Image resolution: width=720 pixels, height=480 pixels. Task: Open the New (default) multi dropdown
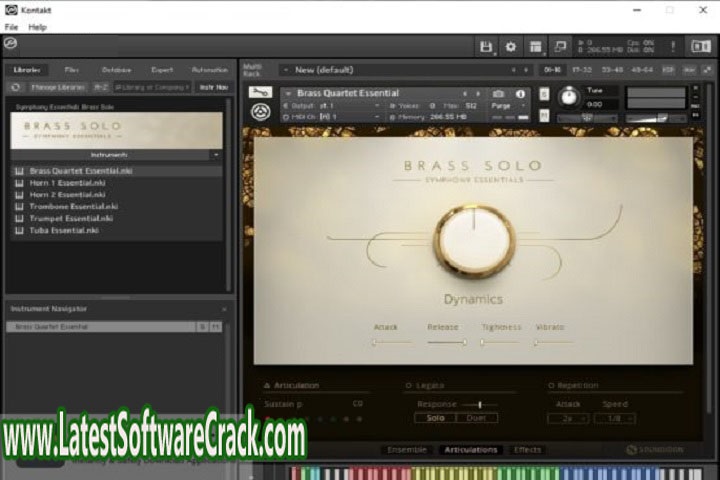pyautogui.click(x=286, y=70)
